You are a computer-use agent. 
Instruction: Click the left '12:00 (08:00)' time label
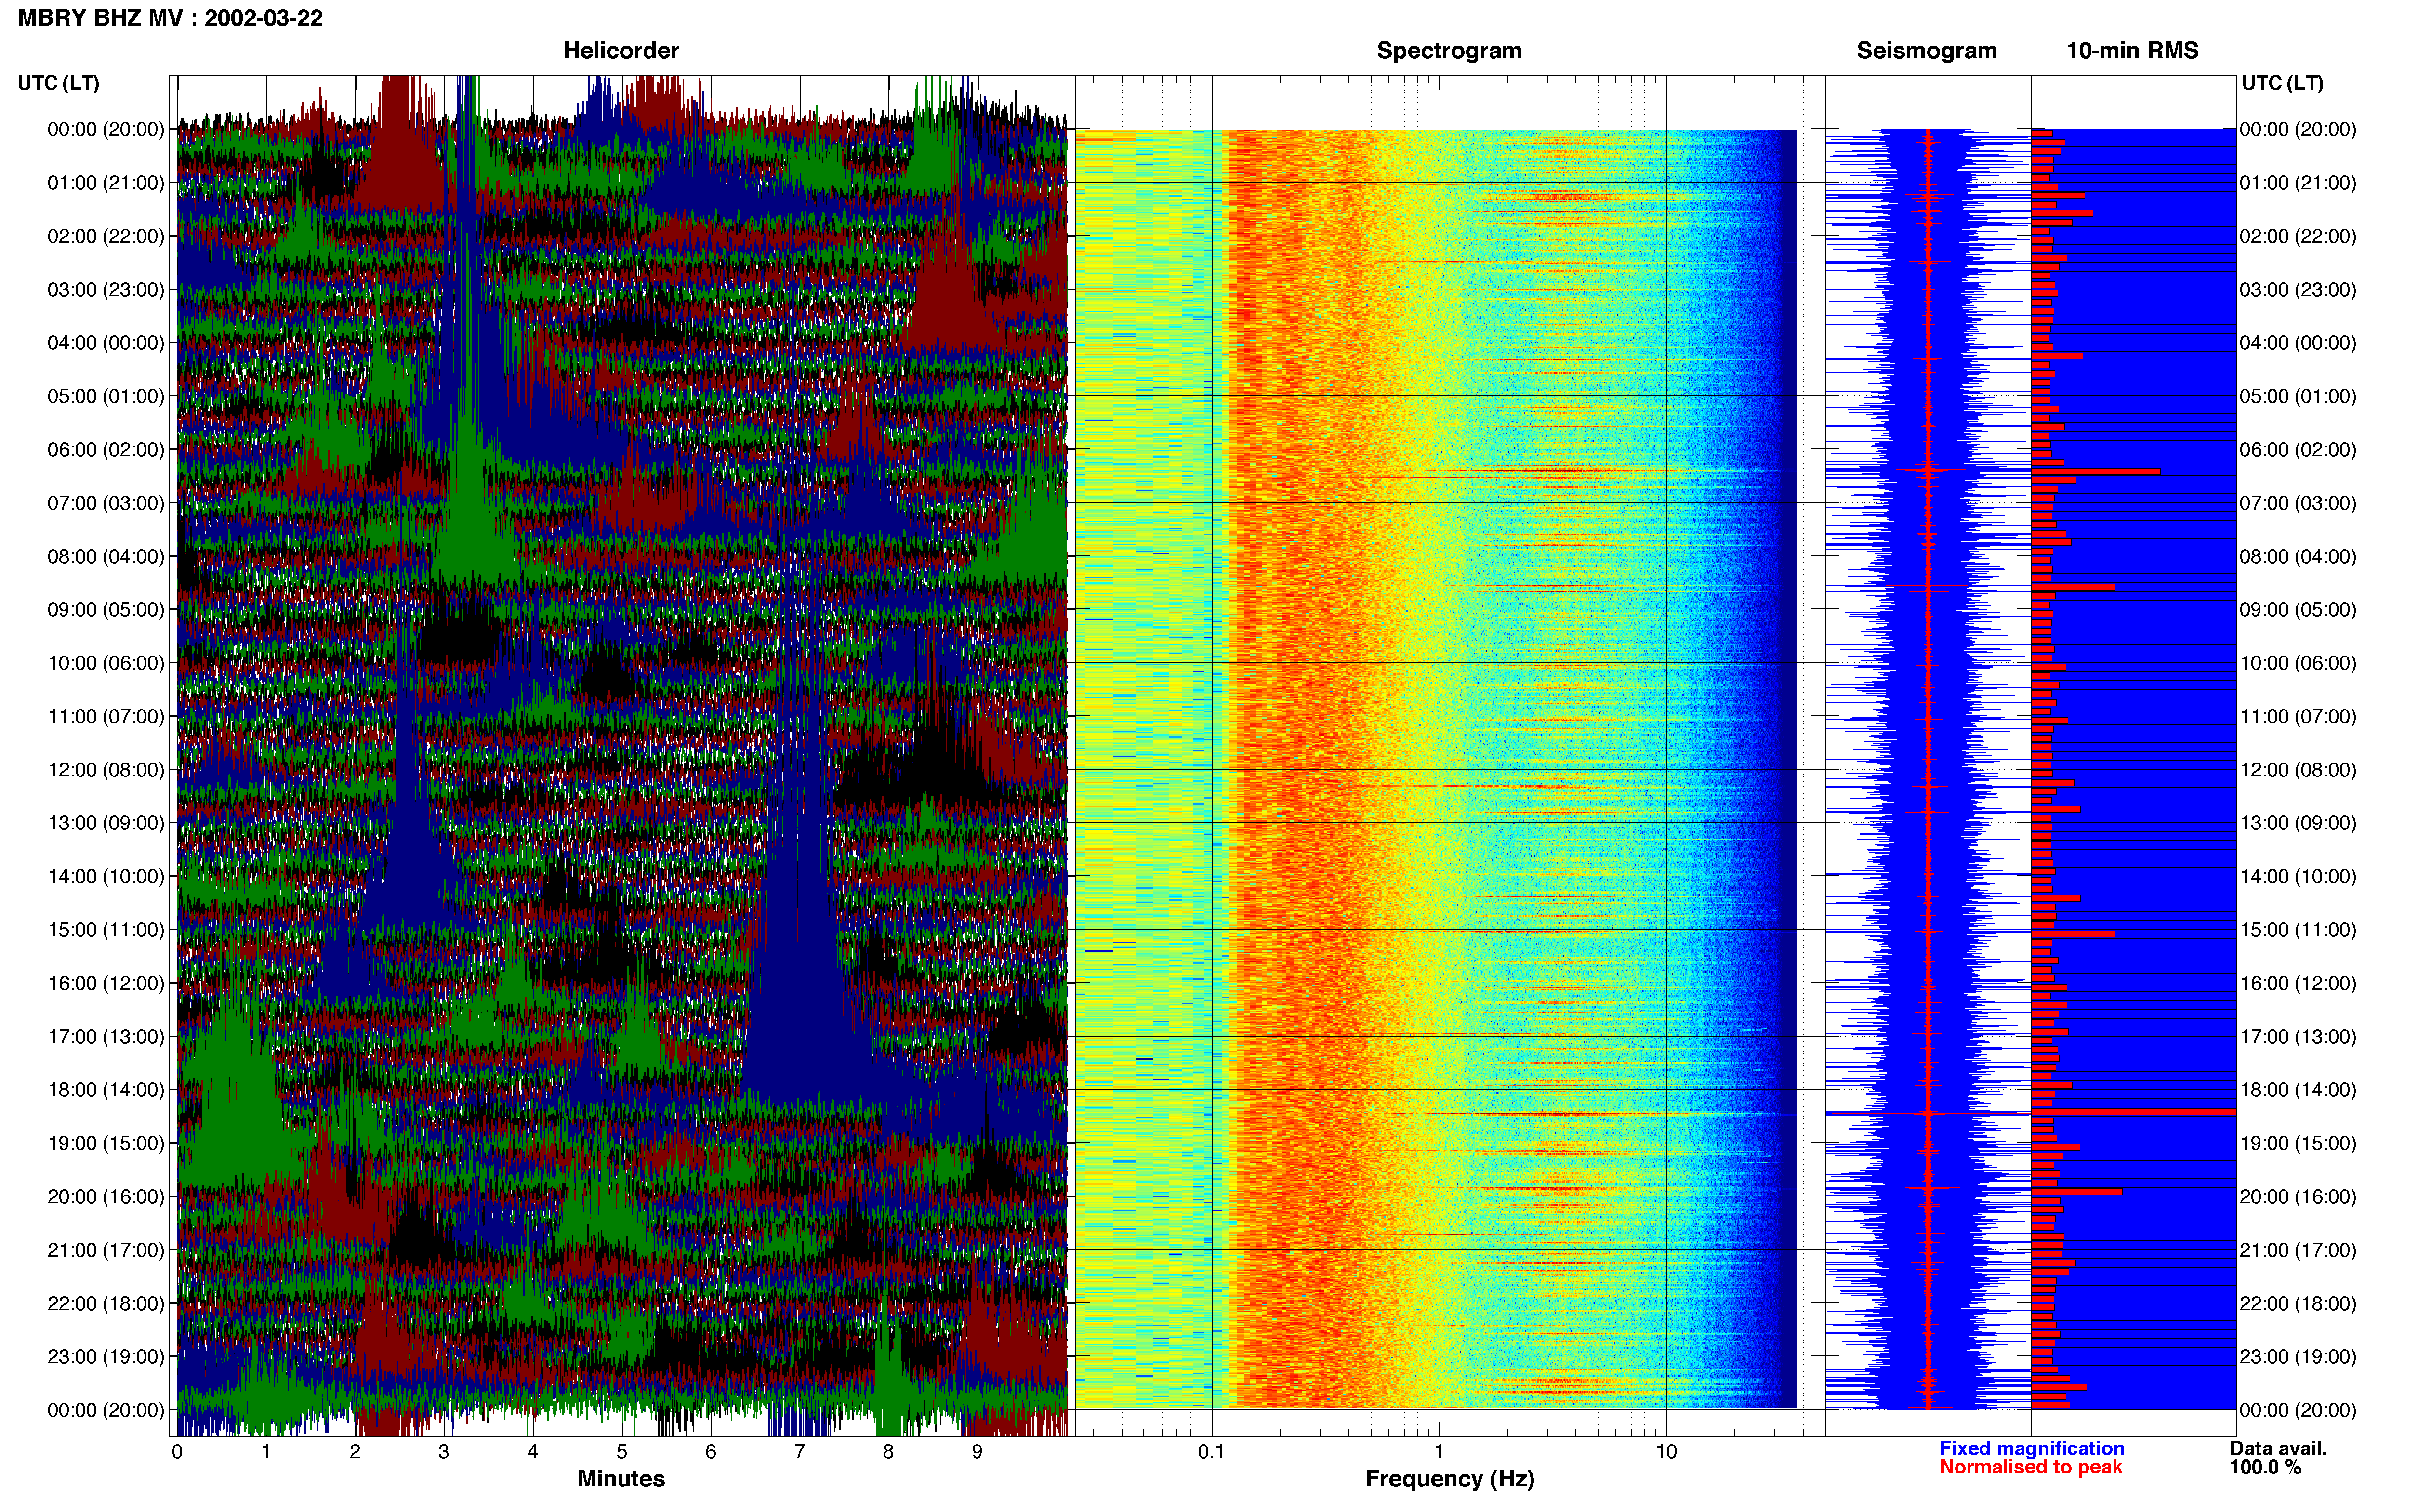[x=106, y=770]
